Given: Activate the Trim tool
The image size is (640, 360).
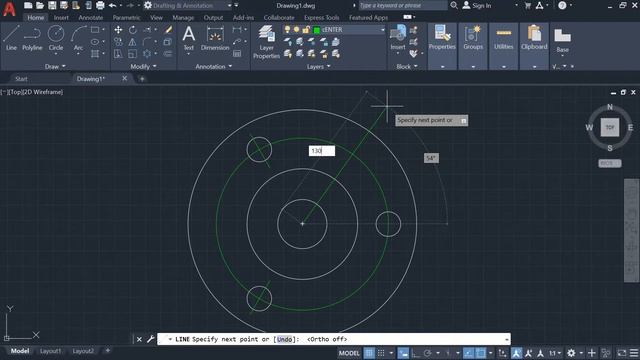Looking at the screenshot, I should tap(147, 30).
